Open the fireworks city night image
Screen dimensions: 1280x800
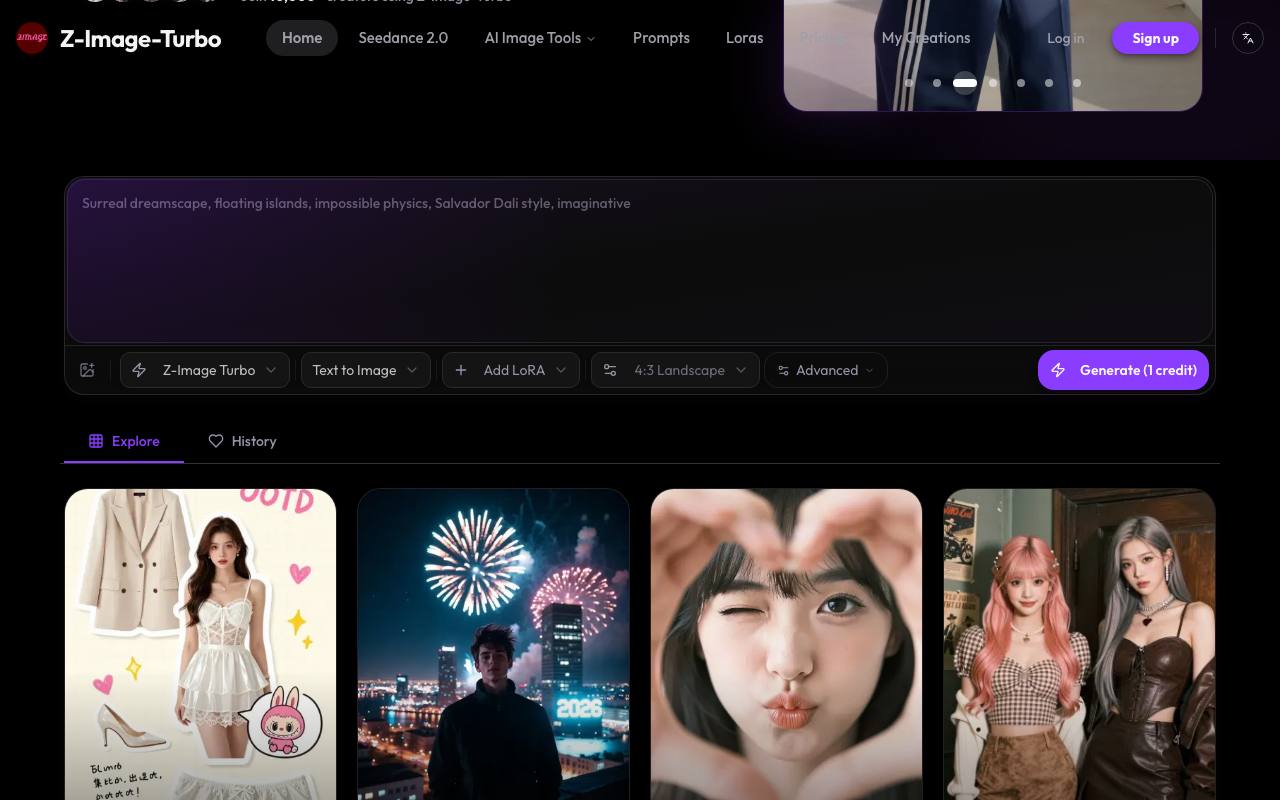(x=493, y=644)
